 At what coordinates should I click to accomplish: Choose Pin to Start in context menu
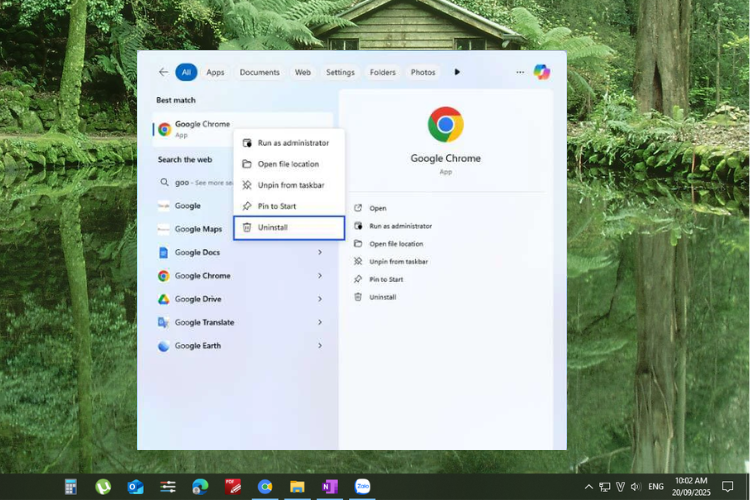pos(289,206)
